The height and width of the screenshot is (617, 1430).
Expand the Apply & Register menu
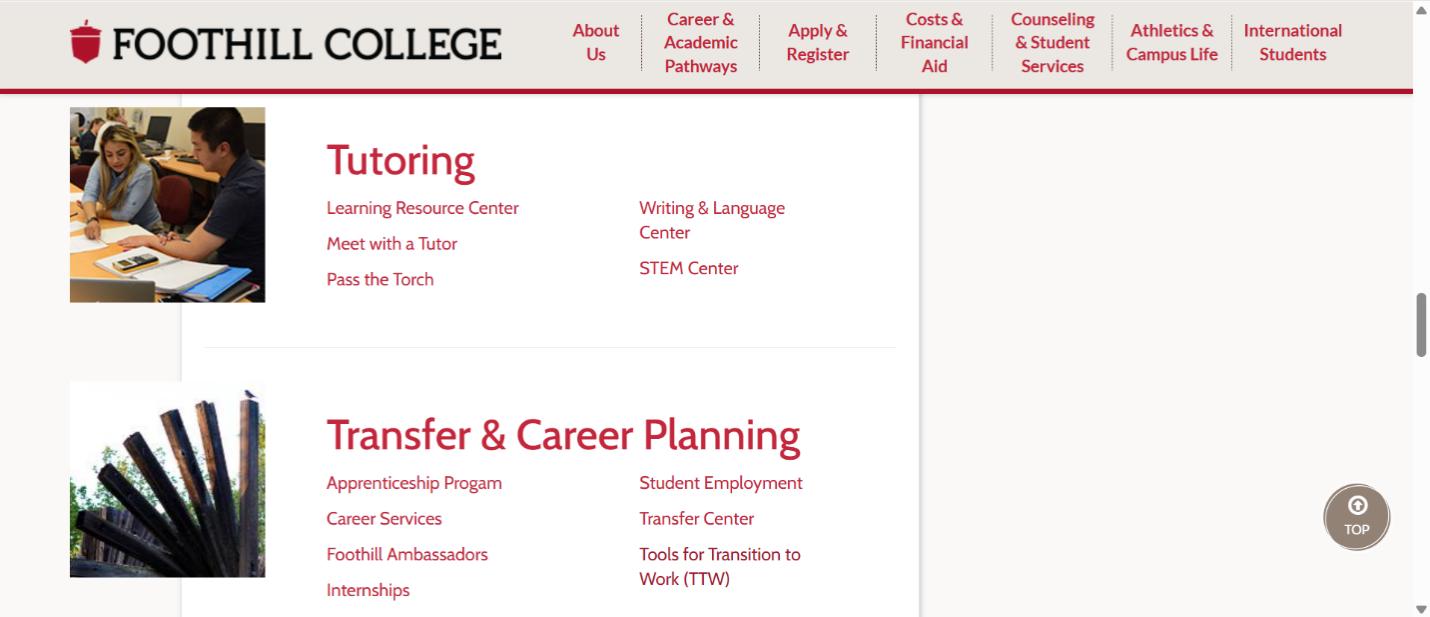817,43
